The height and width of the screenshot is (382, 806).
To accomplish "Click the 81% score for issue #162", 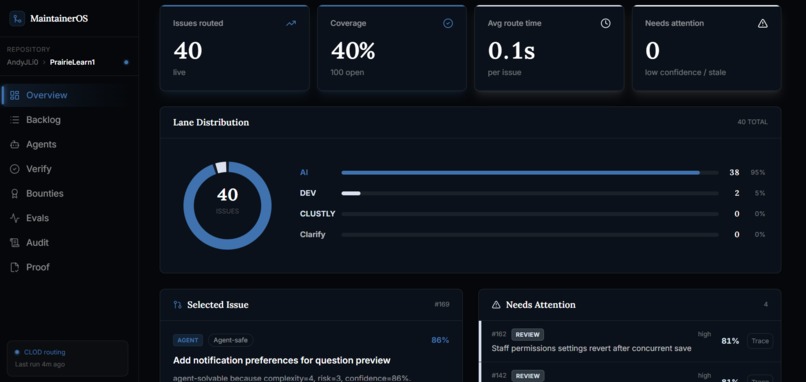I will point(730,341).
